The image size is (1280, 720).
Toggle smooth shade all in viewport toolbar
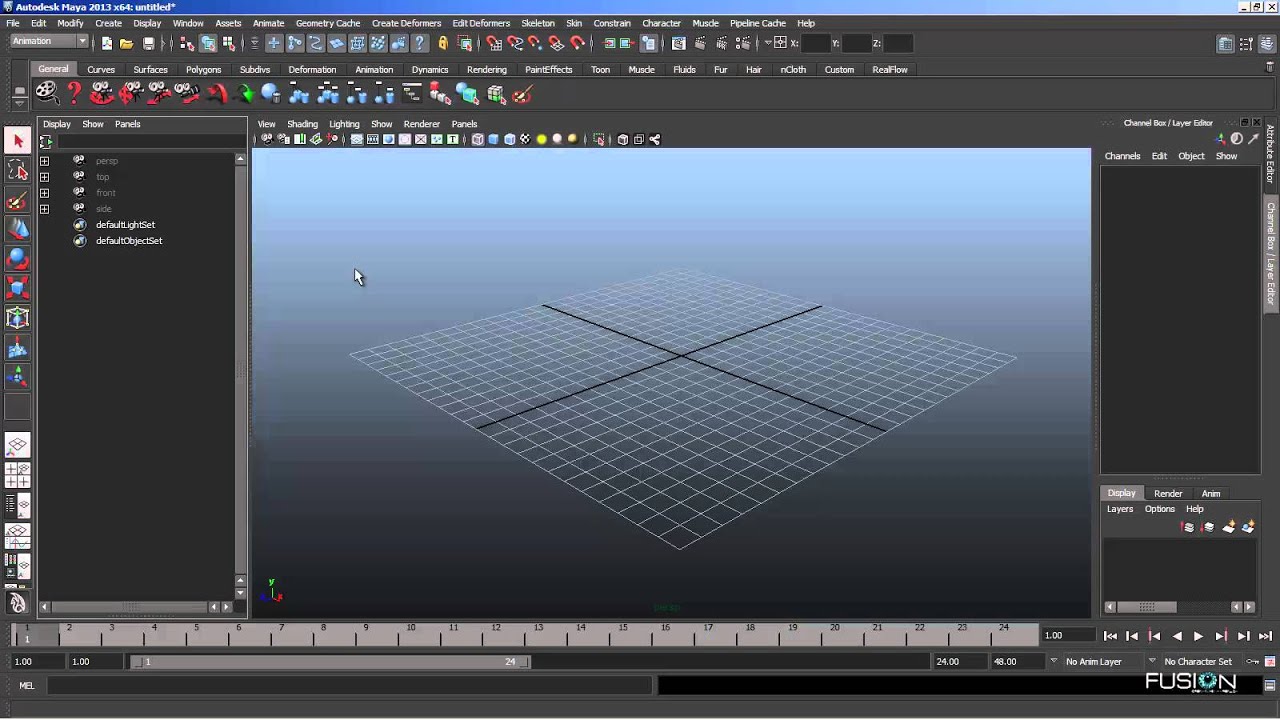[493, 139]
